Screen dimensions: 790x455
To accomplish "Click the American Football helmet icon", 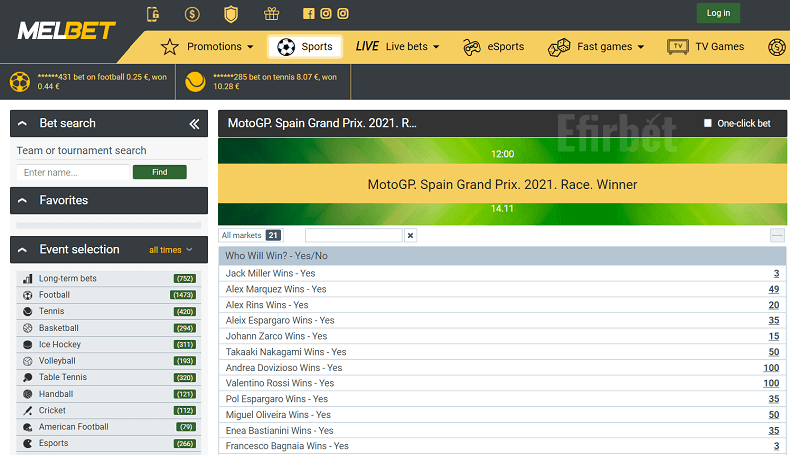I will (x=28, y=427).
